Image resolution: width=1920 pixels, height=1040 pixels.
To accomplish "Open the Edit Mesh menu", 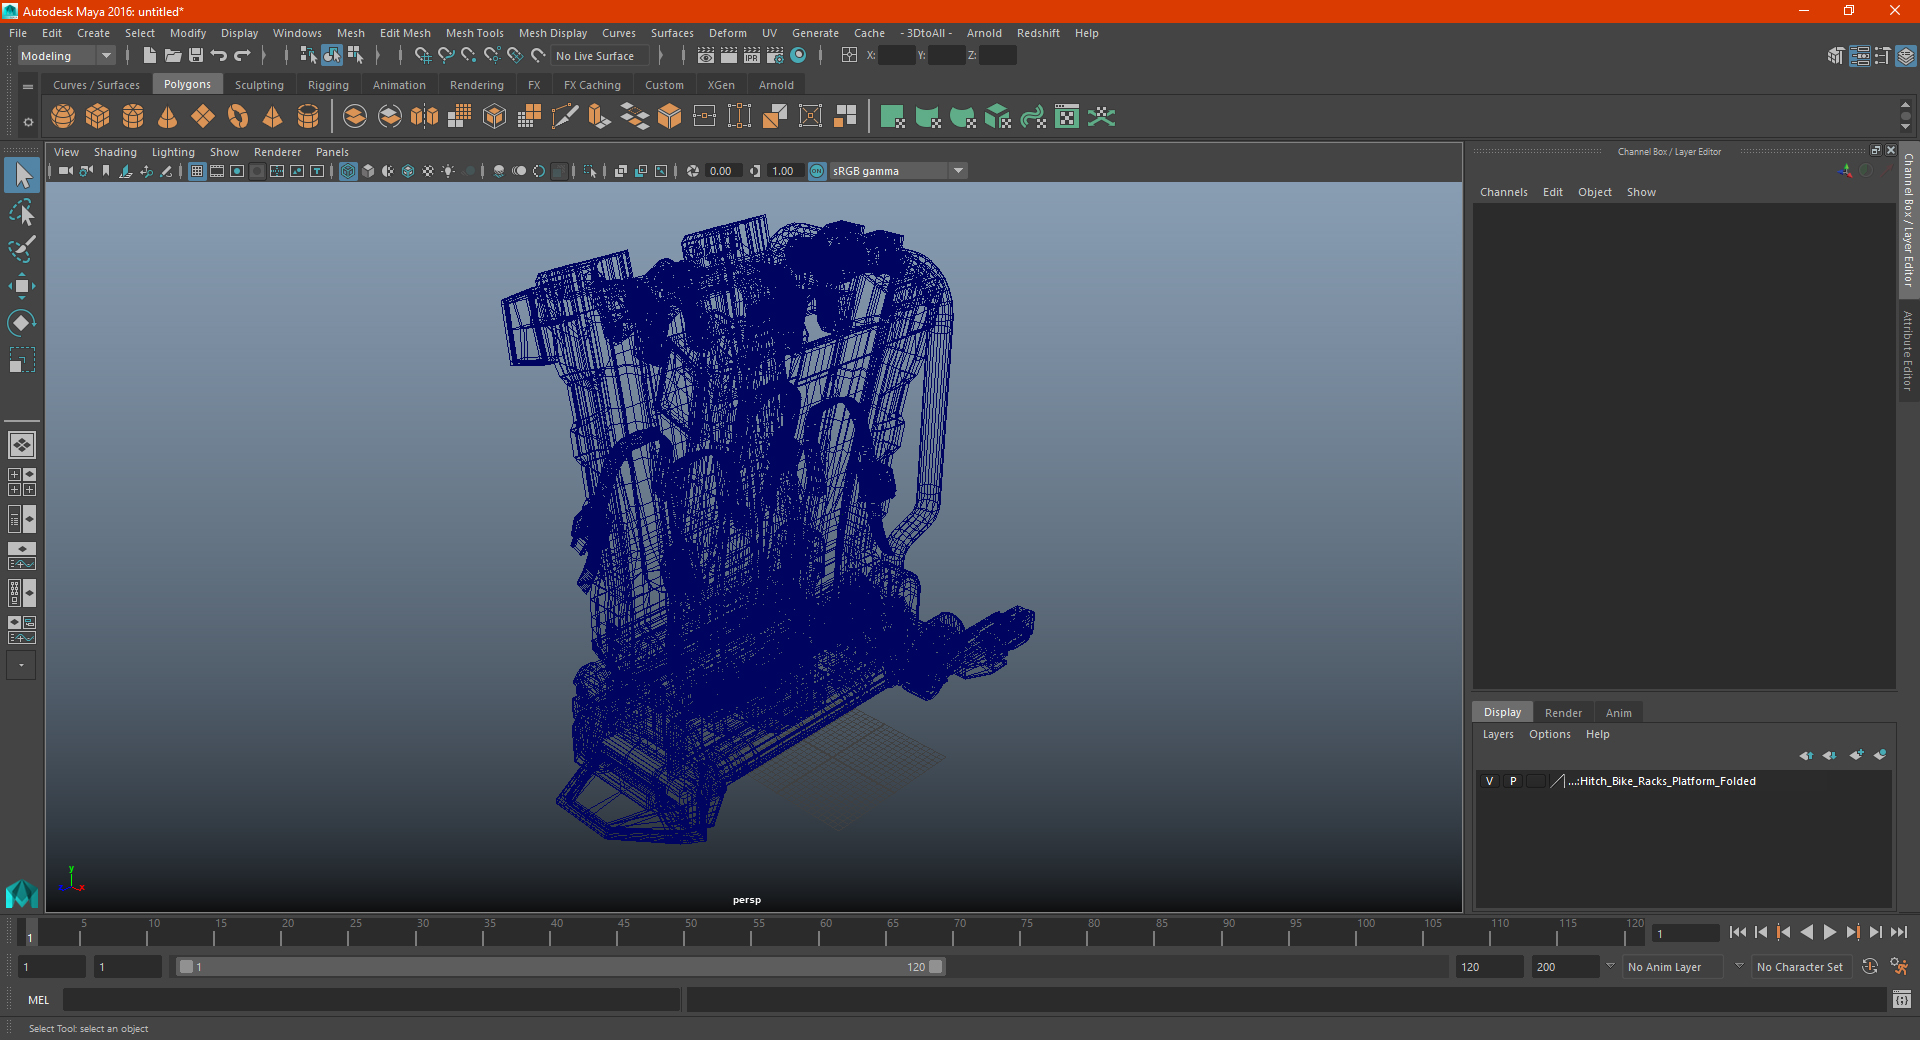I will (x=405, y=33).
